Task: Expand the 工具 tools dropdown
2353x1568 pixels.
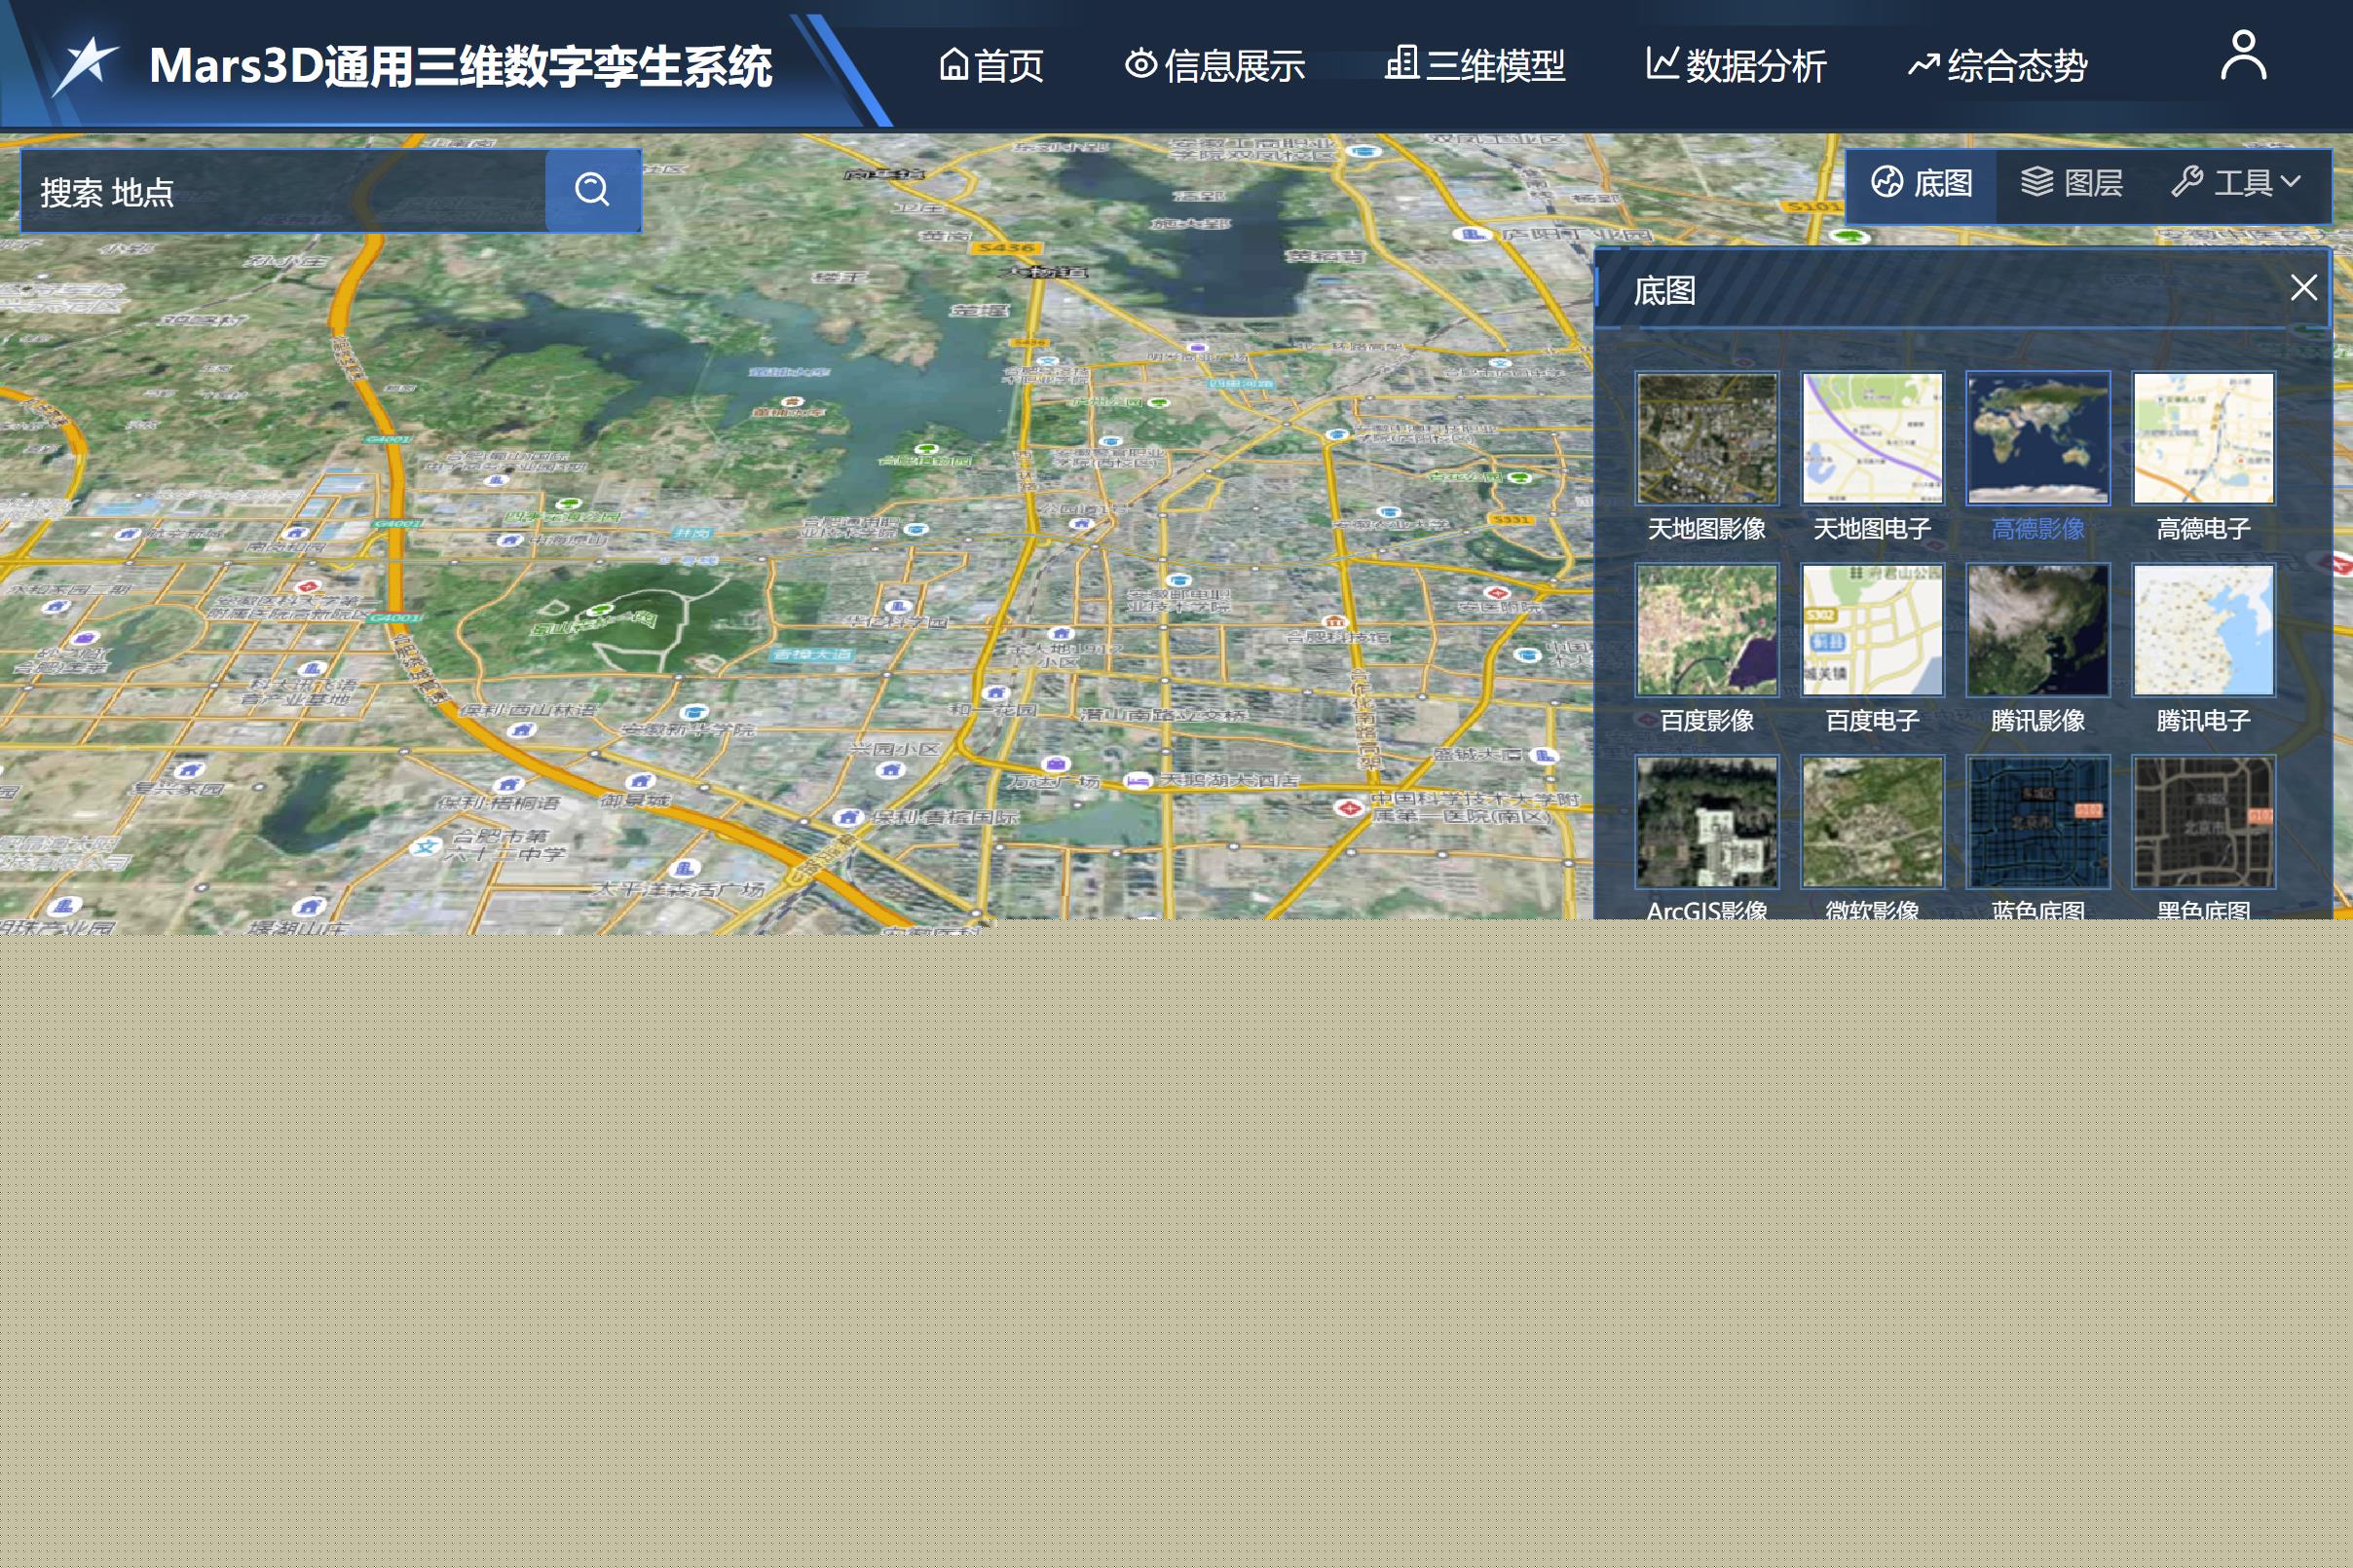Action: (x=2237, y=183)
